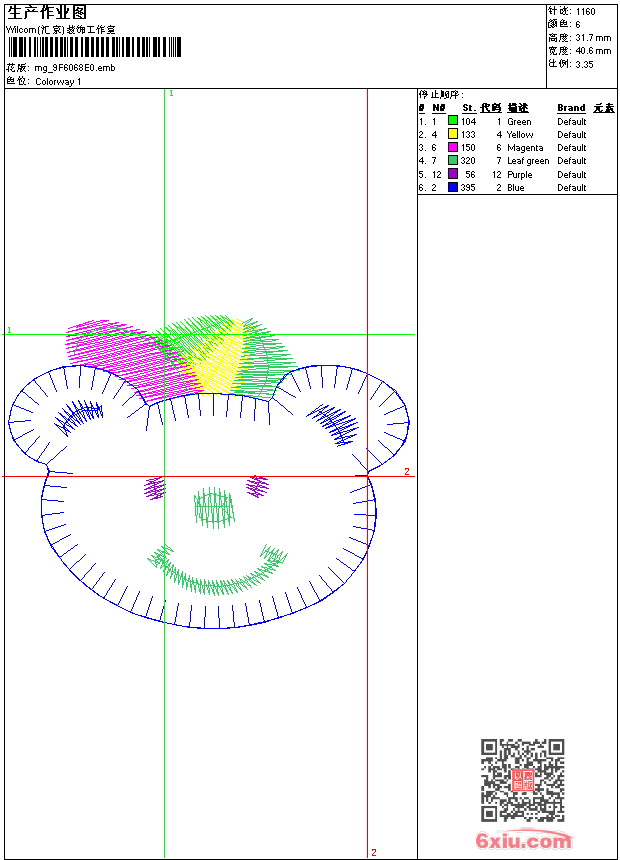Viewport: 620px width, 860px height.
Task: Select the Yellow description cell
Action: (x=520, y=134)
